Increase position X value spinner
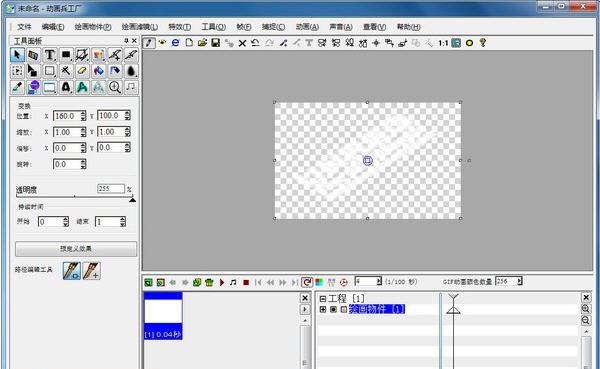 pyautogui.click(x=83, y=113)
